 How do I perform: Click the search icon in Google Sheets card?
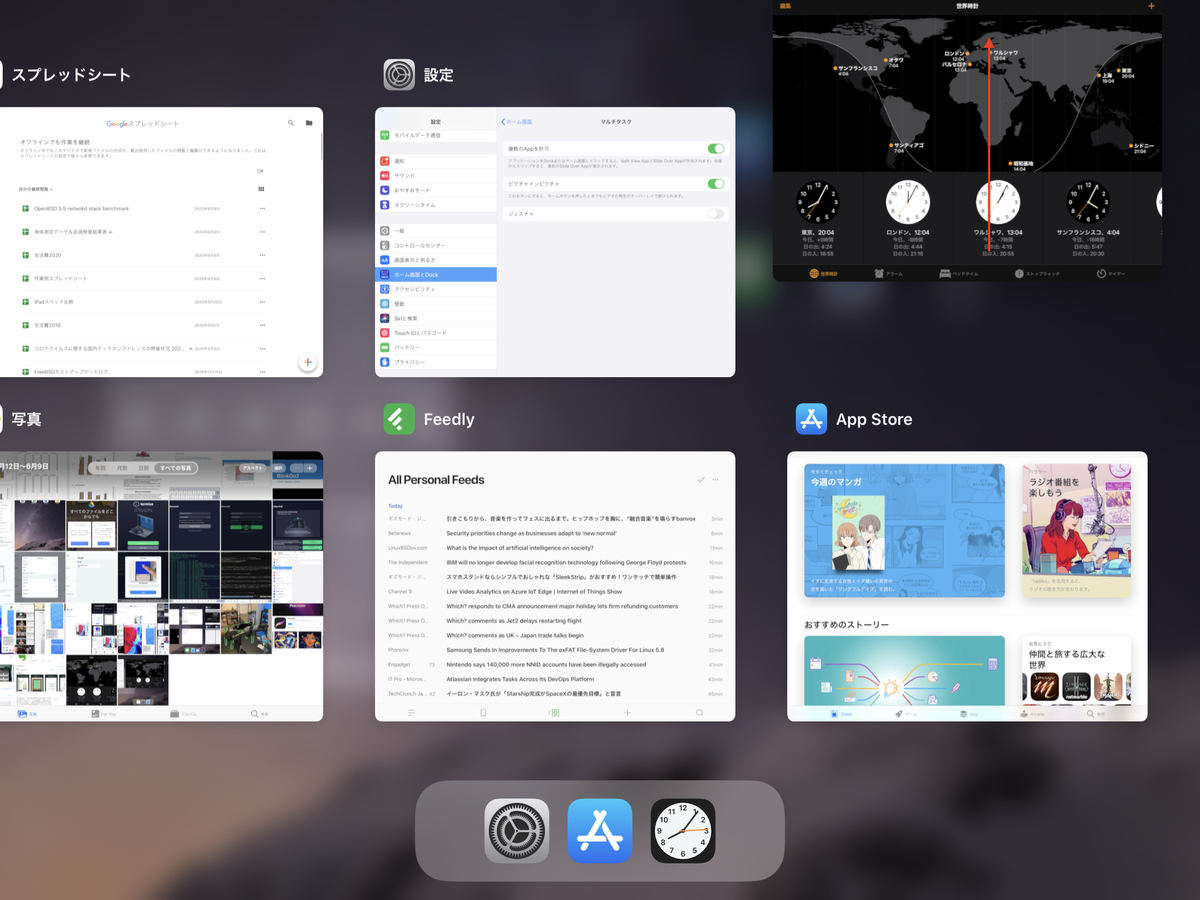(x=291, y=123)
